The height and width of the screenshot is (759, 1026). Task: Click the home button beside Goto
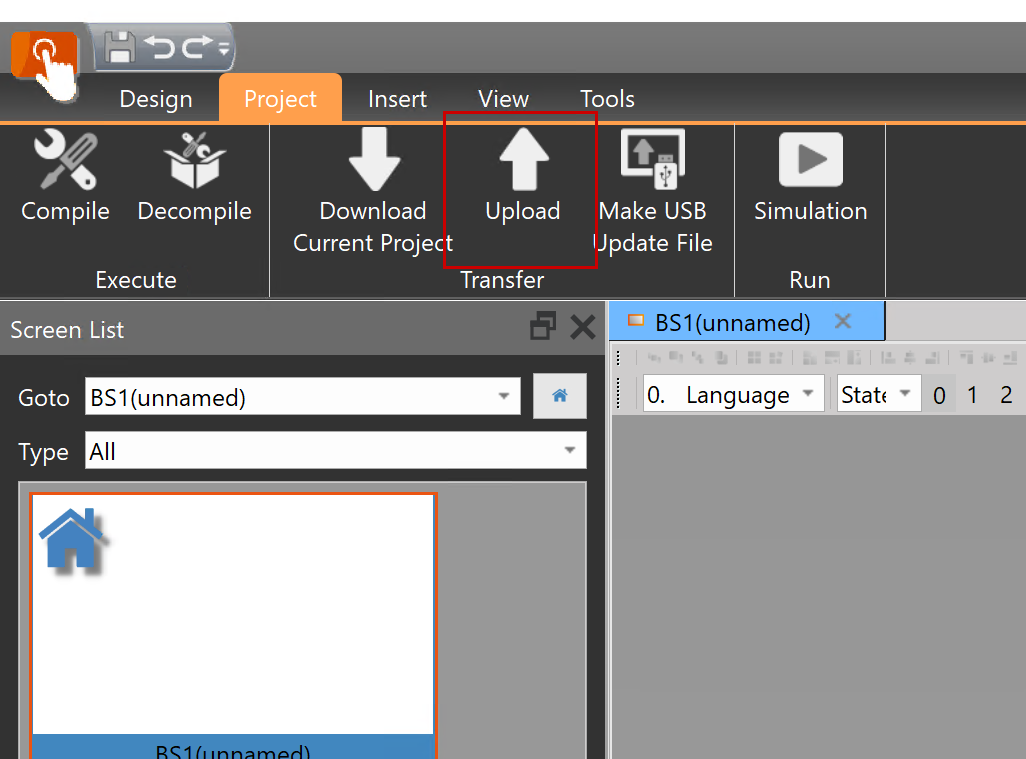tap(560, 397)
